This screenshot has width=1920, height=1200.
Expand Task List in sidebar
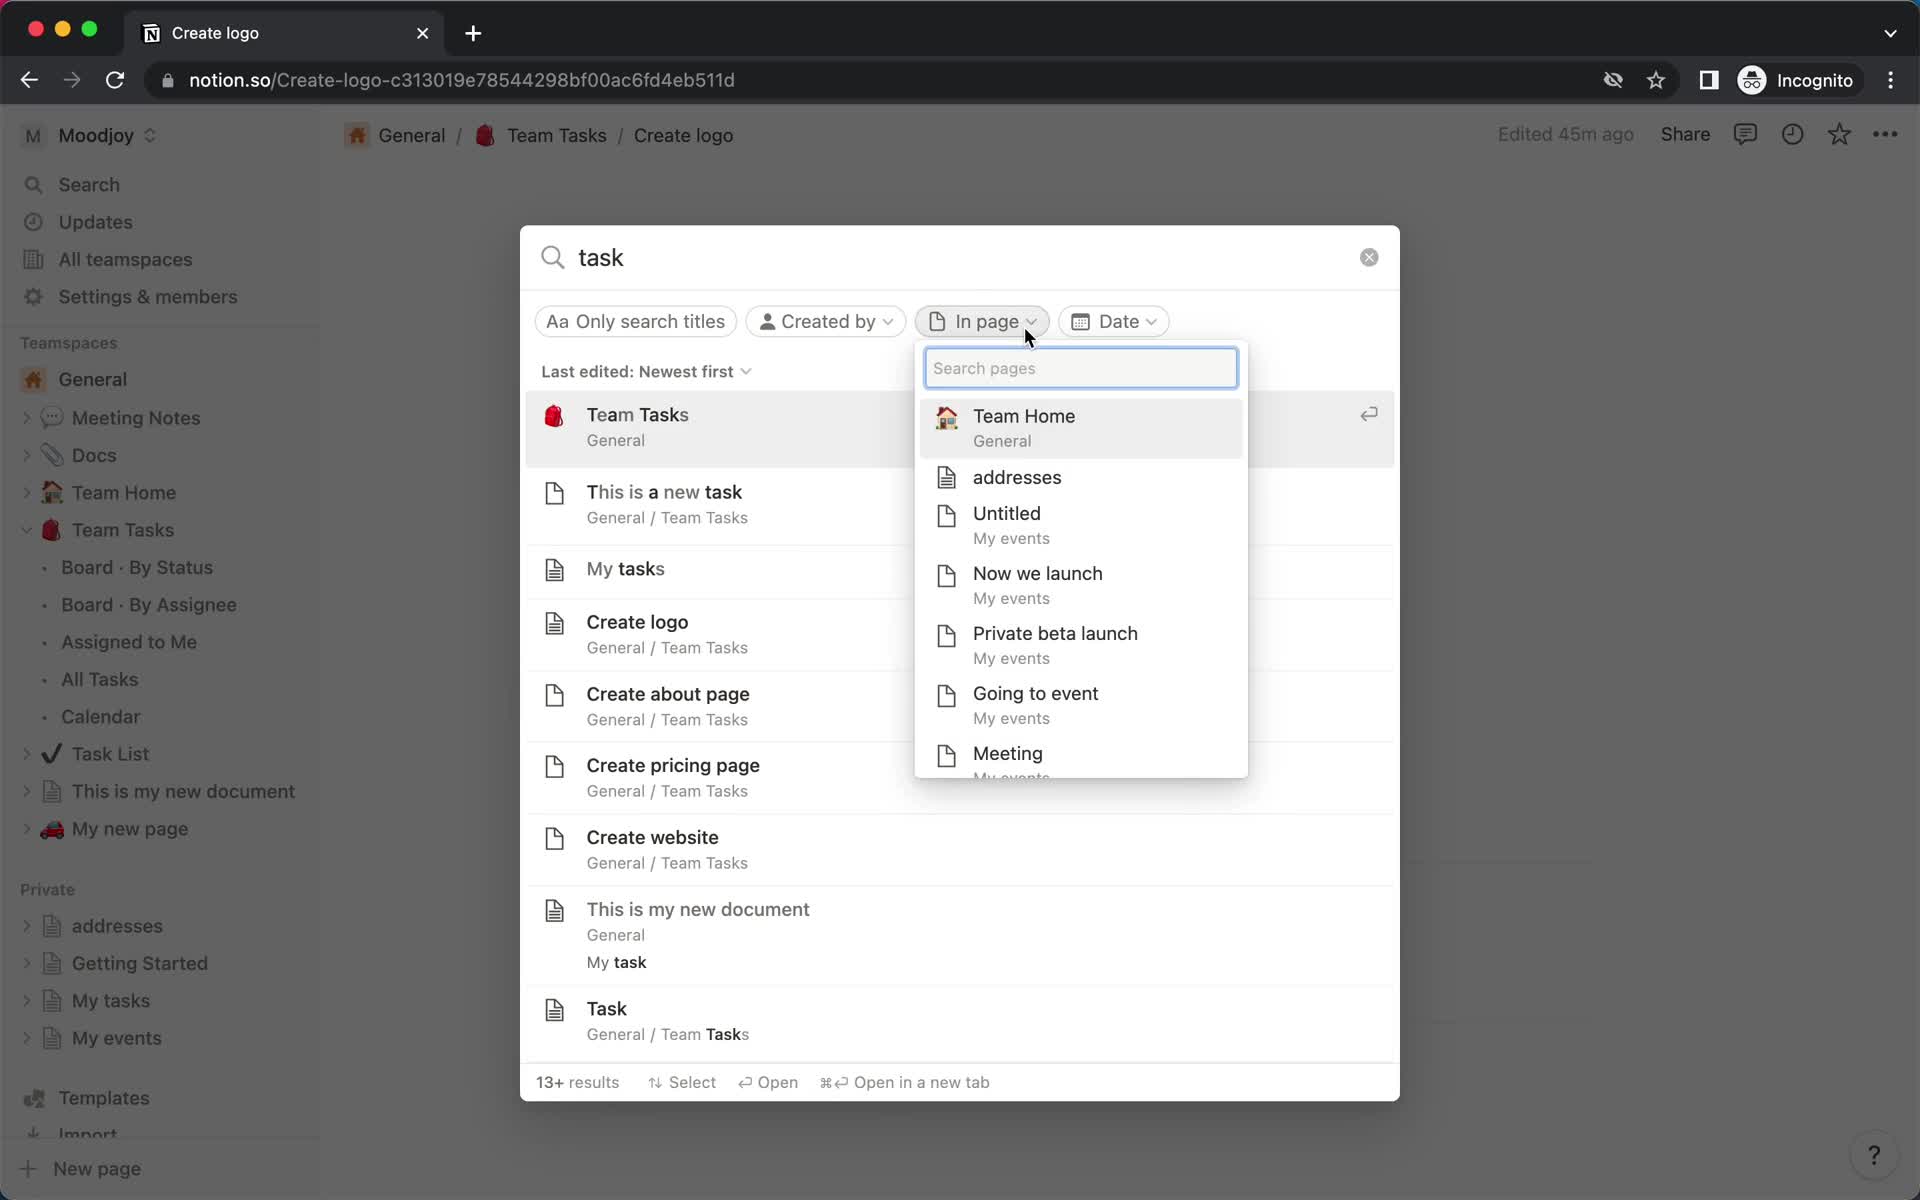coord(26,754)
